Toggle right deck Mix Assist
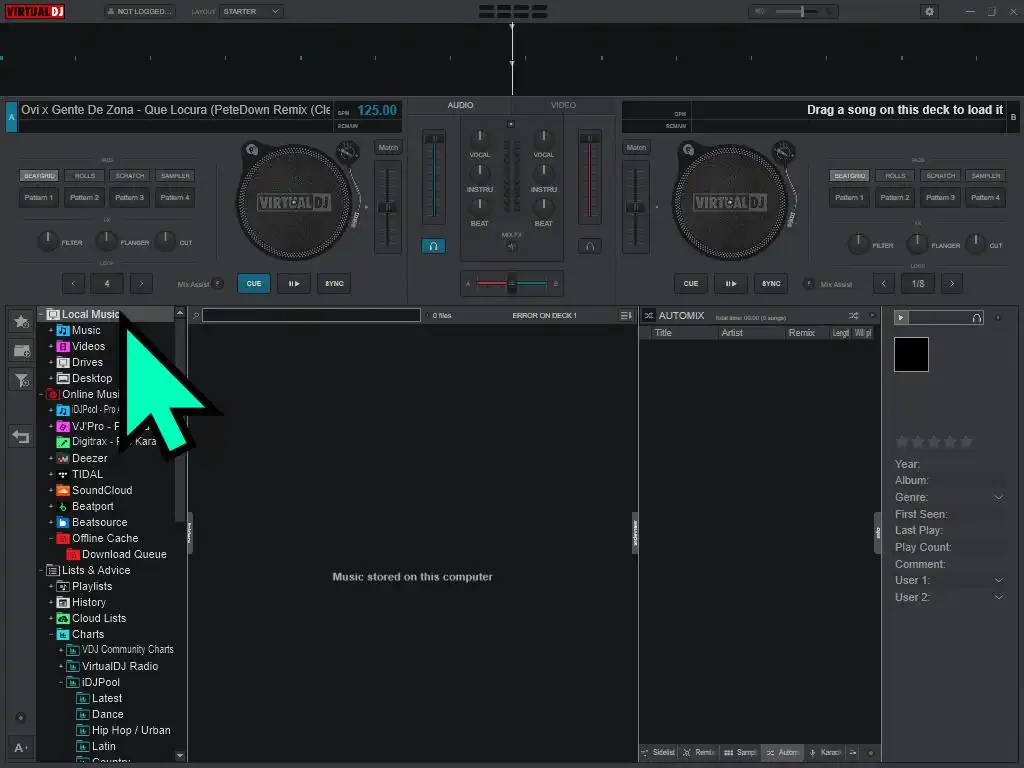Screen dimensions: 1024x768 (x=808, y=283)
